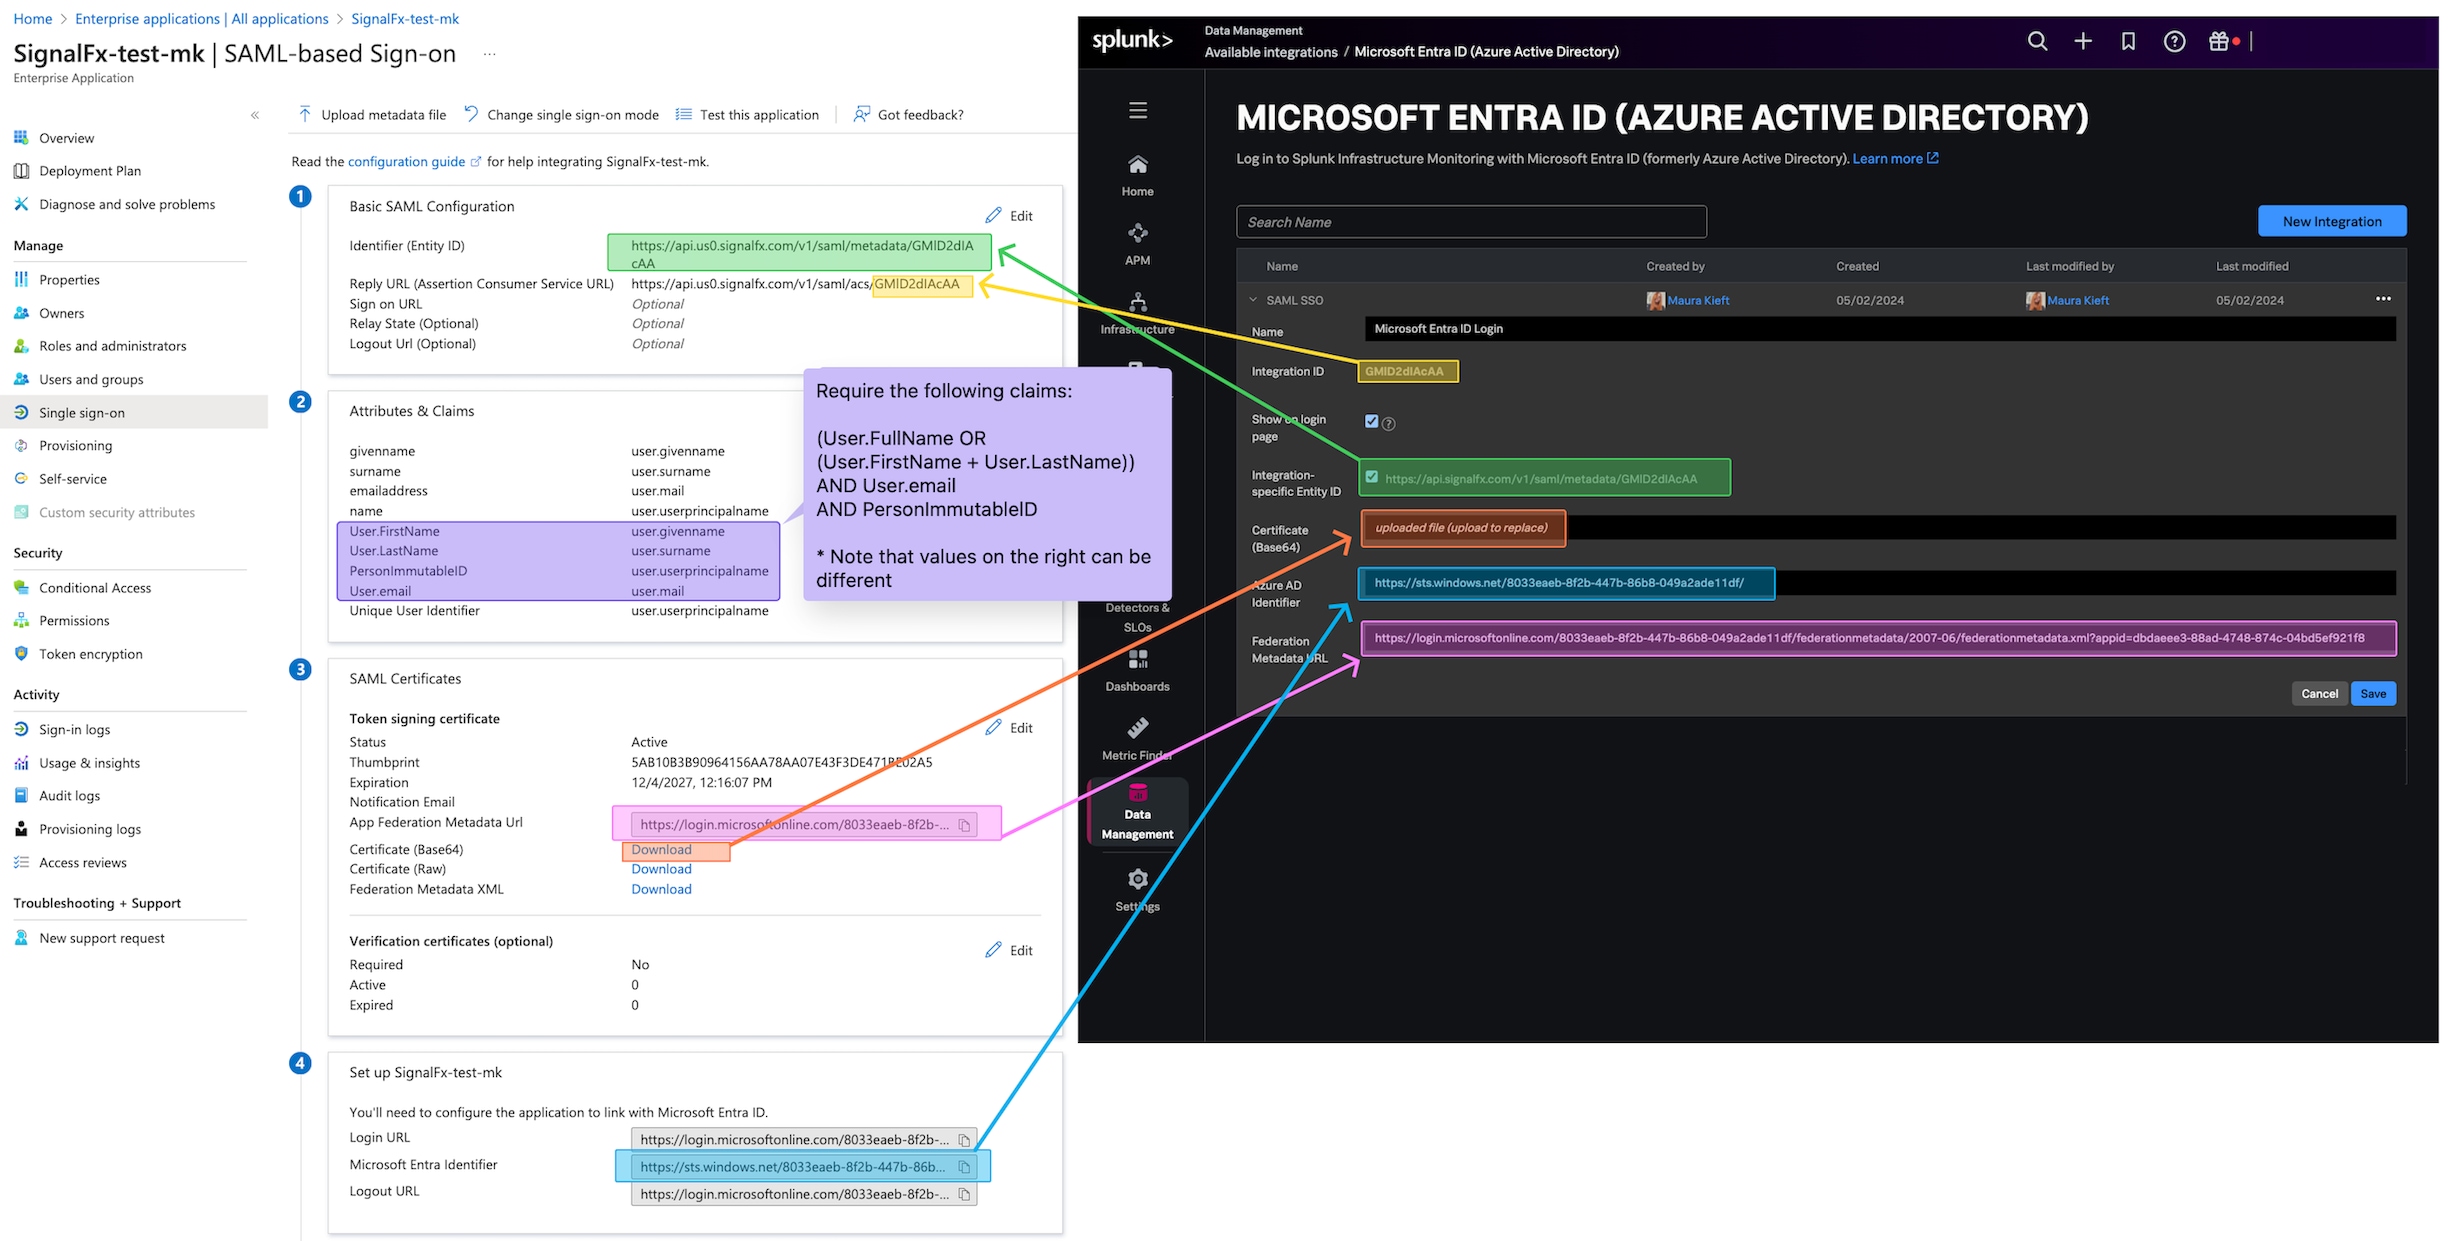Viewport: 2448px width, 1241px height.
Task: Open the ellipsis menu beside SAML-based Sign-on title
Action: point(489,54)
